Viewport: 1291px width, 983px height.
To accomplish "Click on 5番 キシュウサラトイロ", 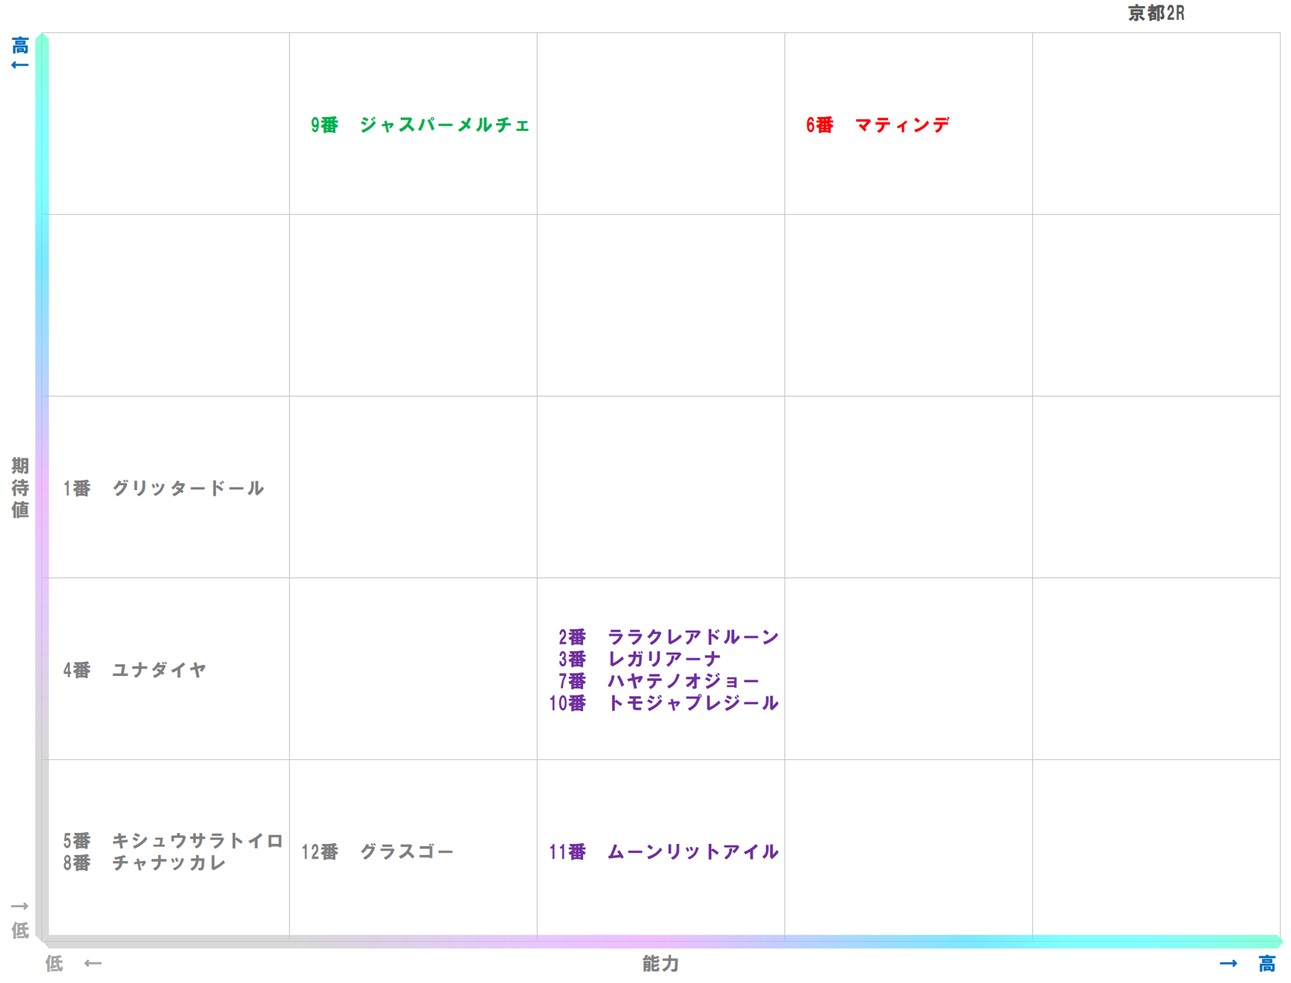I will [x=173, y=841].
